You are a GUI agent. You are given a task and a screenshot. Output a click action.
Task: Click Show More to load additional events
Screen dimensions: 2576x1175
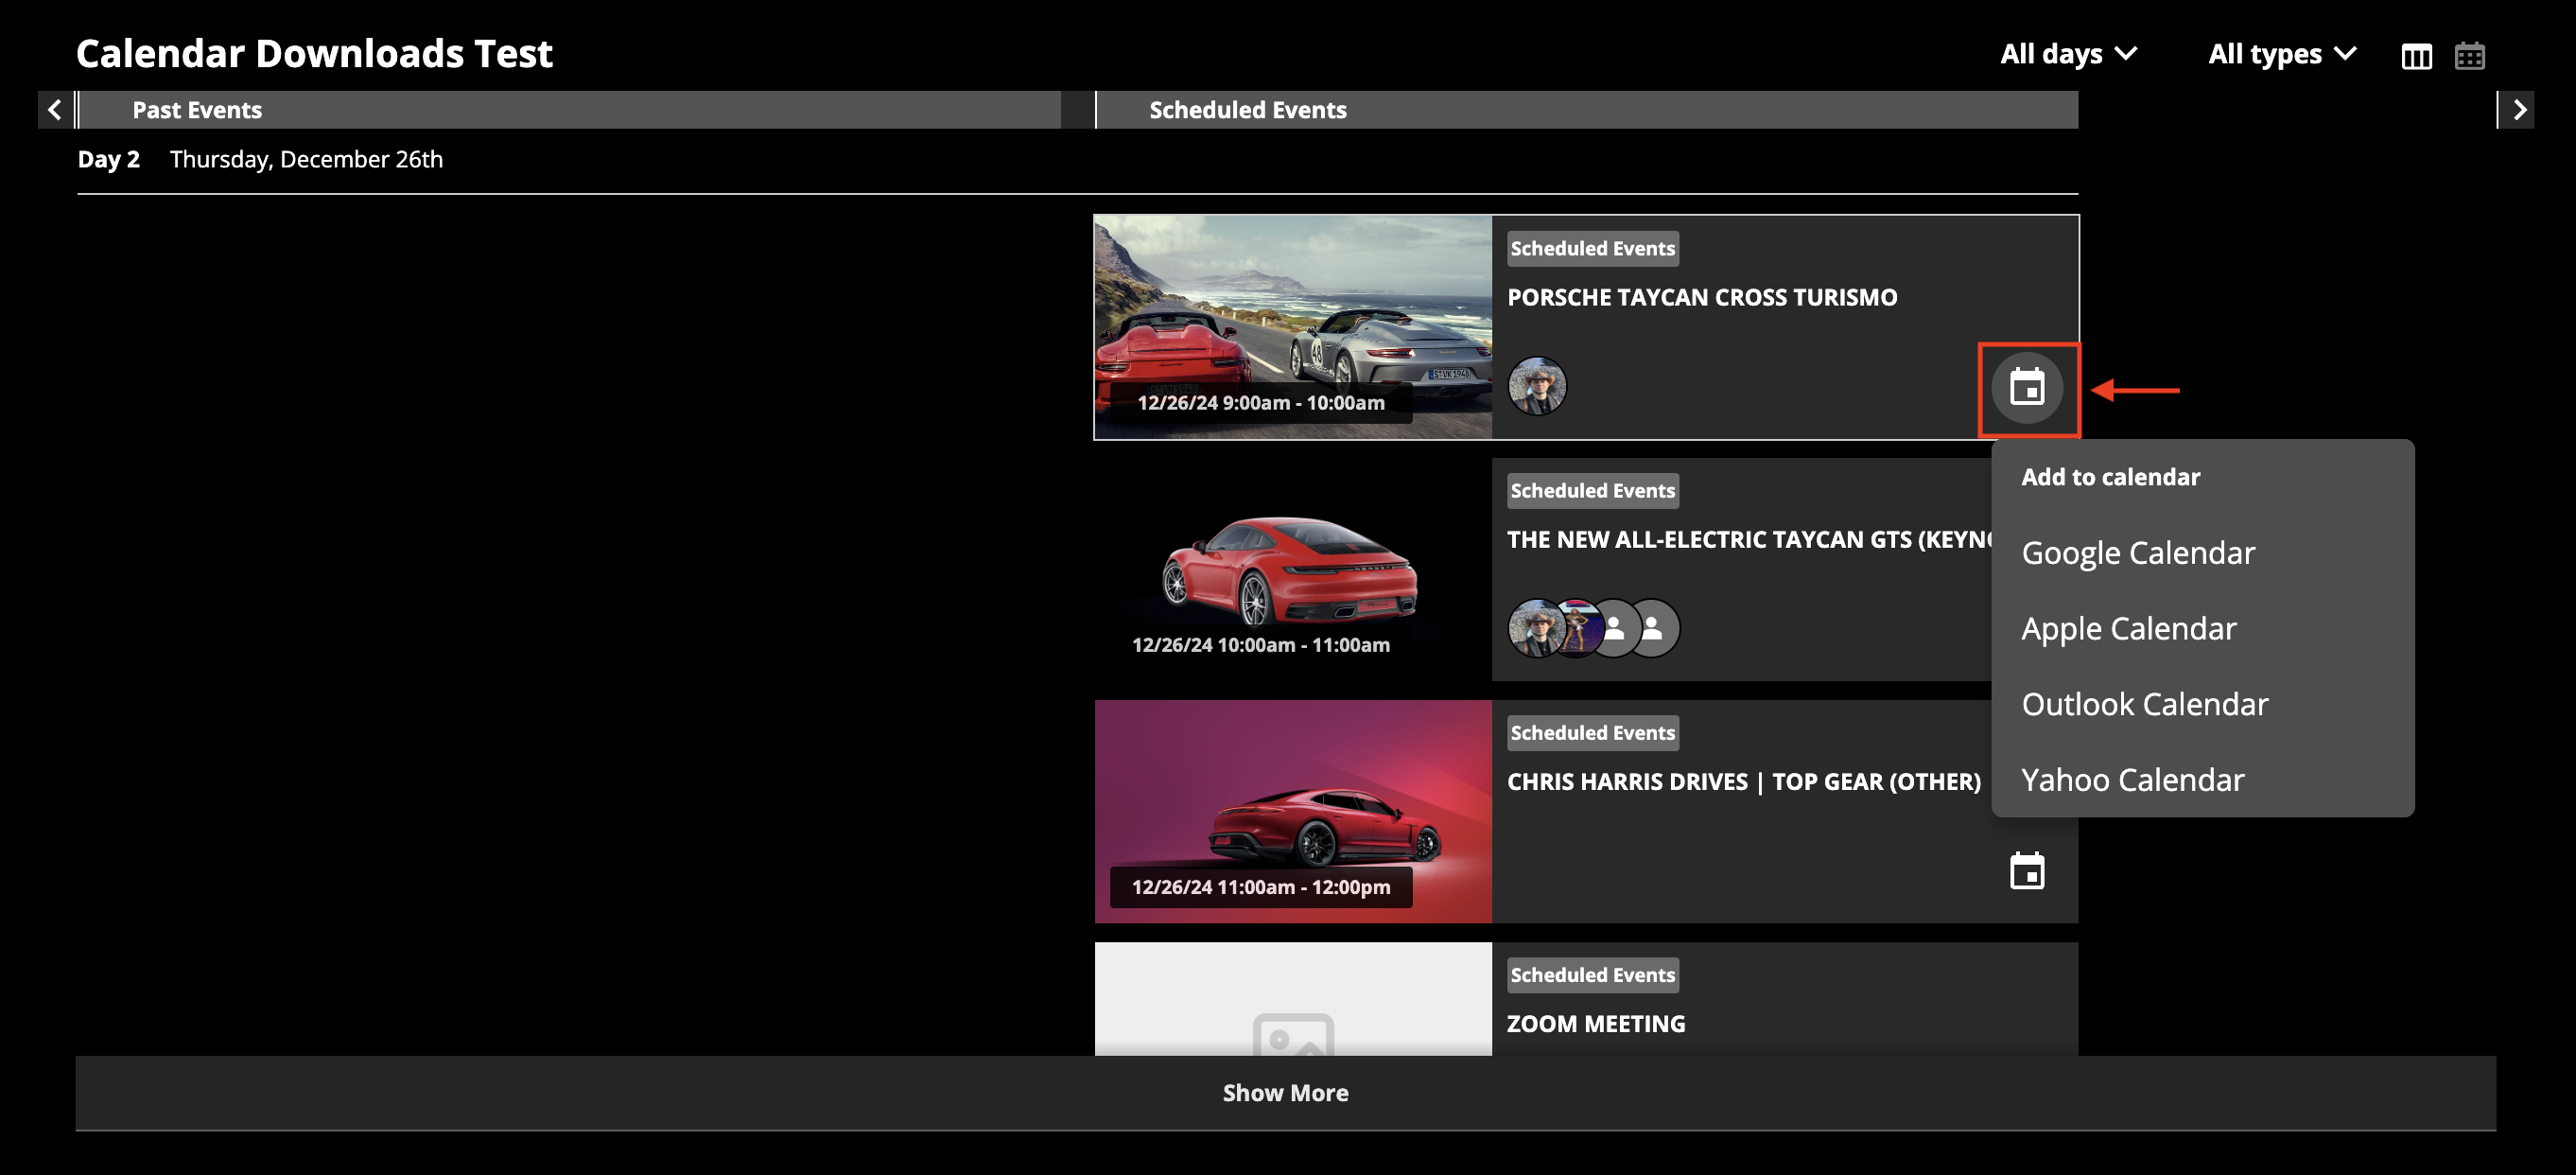pyautogui.click(x=1286, y=1091)
